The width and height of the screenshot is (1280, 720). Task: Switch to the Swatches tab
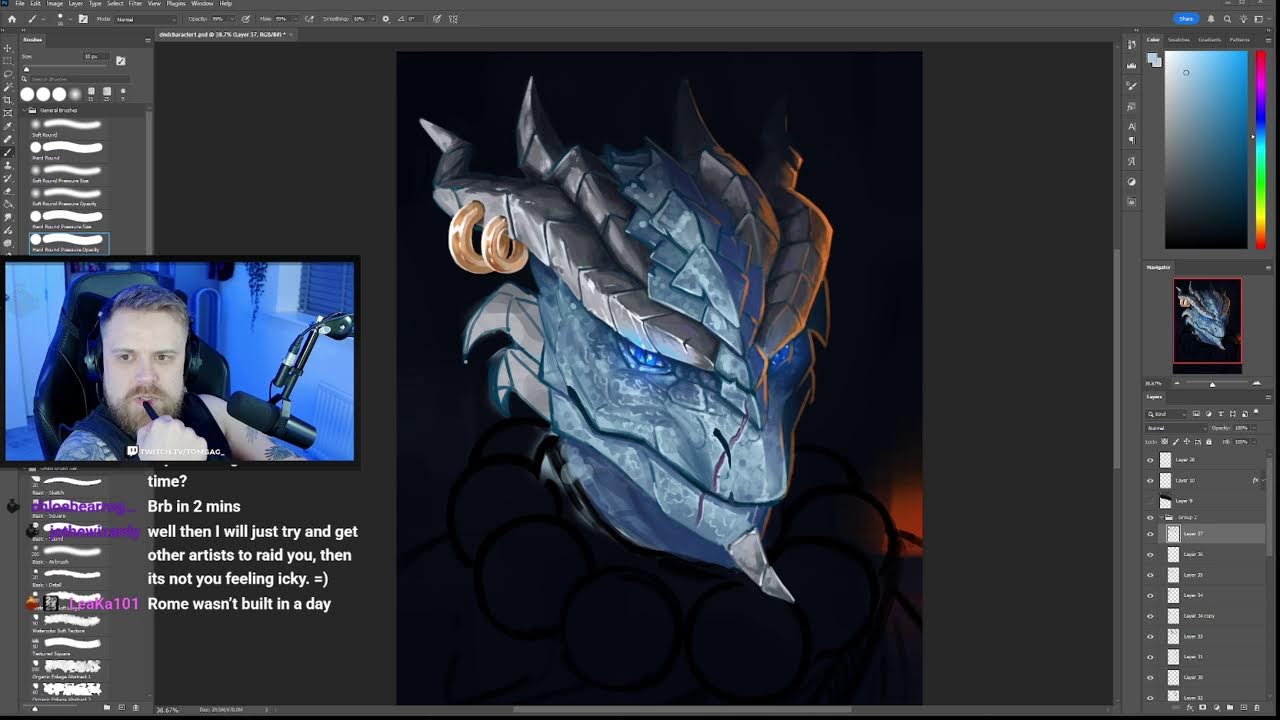click(x=1179, y=40)
